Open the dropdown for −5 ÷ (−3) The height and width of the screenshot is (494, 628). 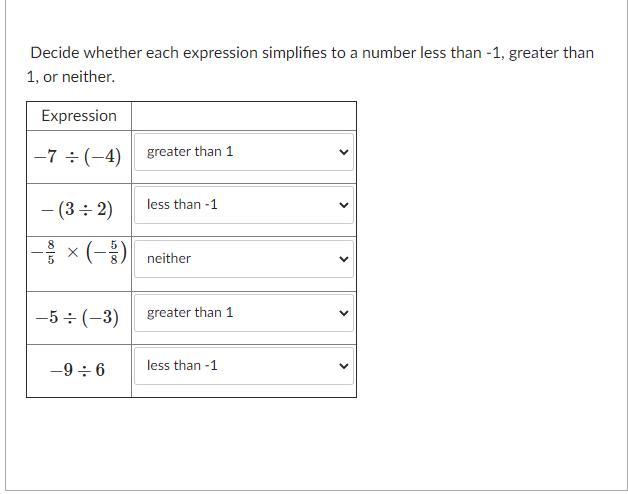tap(243, 313)
